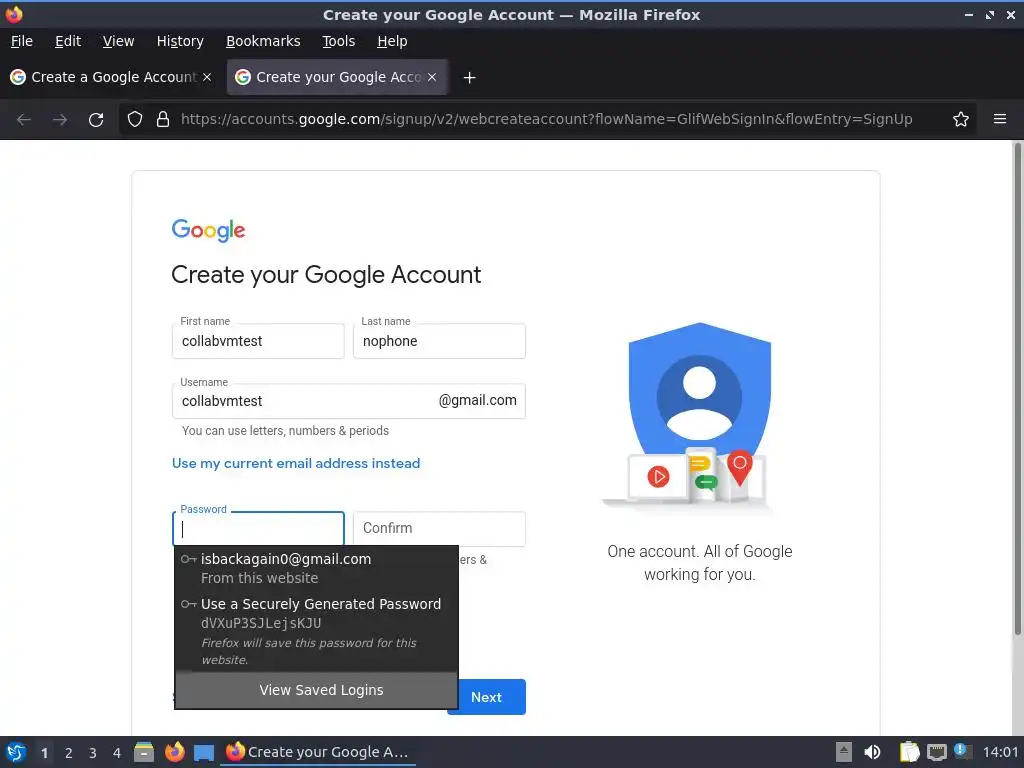
Task: Pick saved login isbackagain0@gmail.com
Action: coord(316,568)
